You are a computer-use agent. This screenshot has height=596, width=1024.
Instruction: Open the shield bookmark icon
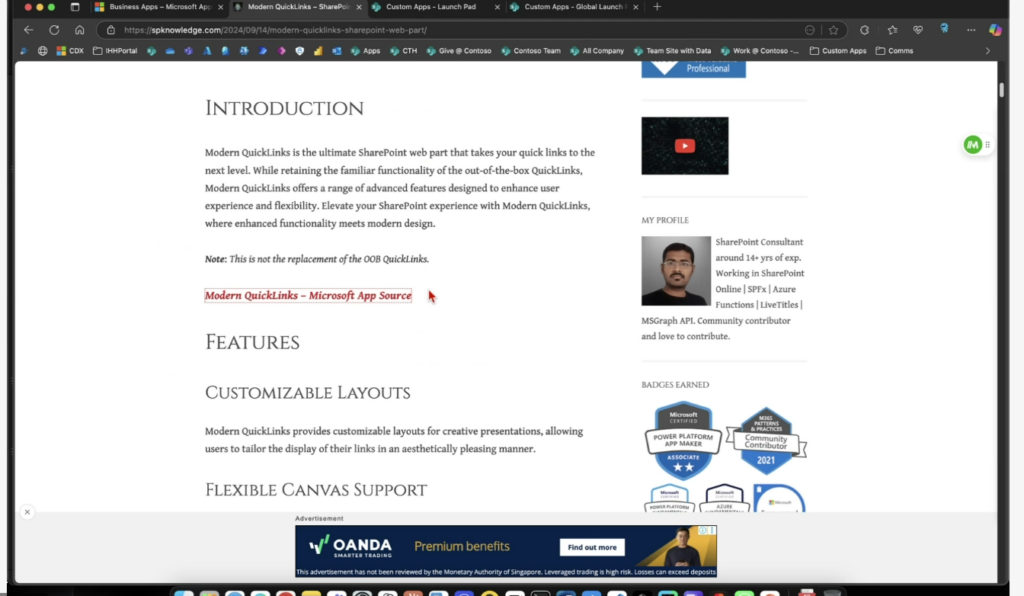(300, 51)
